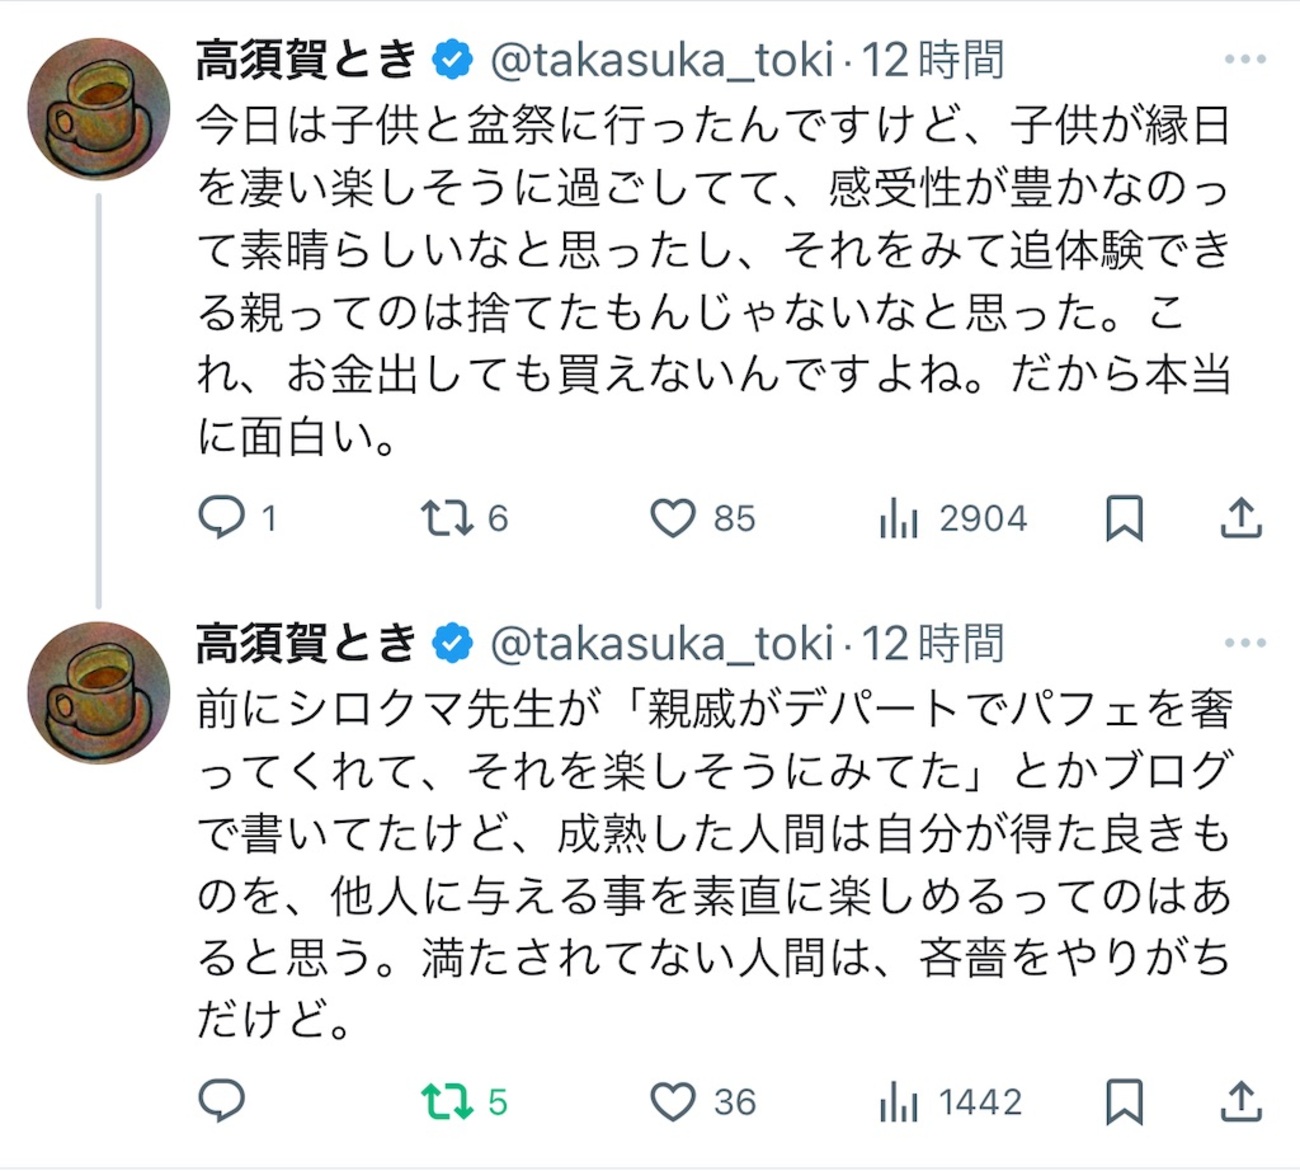The width and height of the screenshot is (1300, 1171).
Task: Bookmark the second tweet
Action: coord(1124,1102)
